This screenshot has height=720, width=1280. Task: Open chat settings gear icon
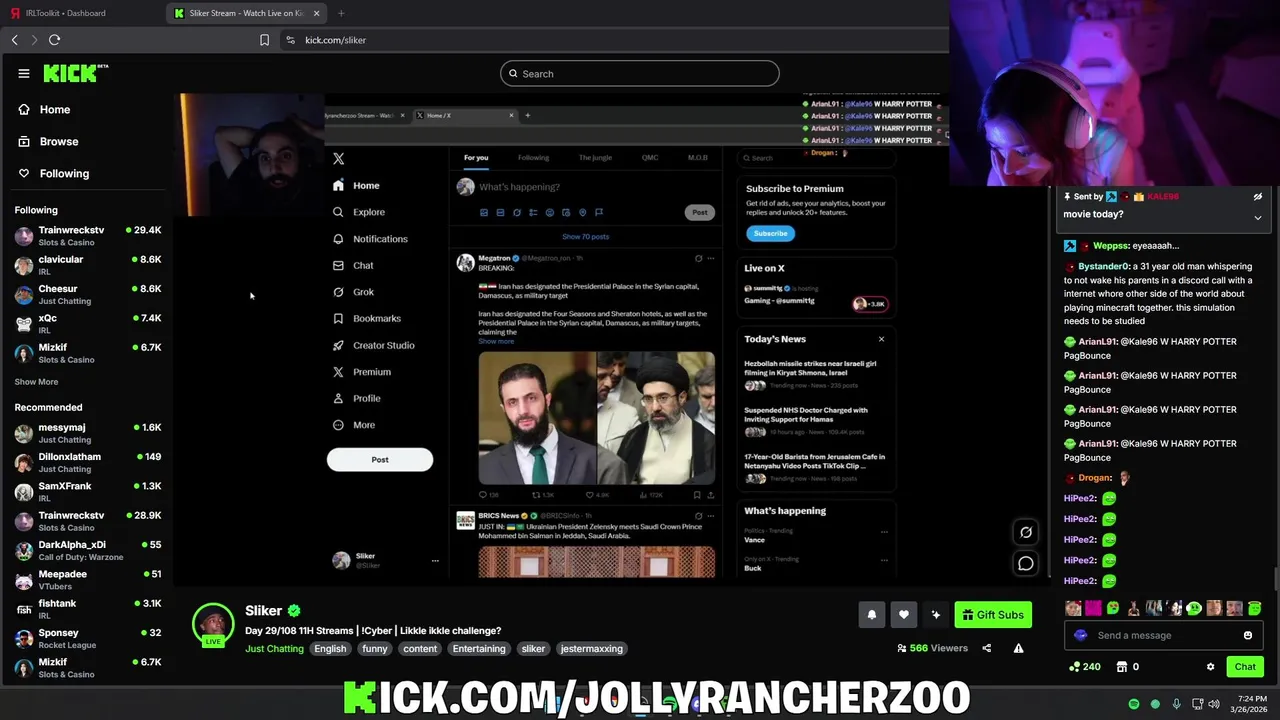pos(1210,667)
